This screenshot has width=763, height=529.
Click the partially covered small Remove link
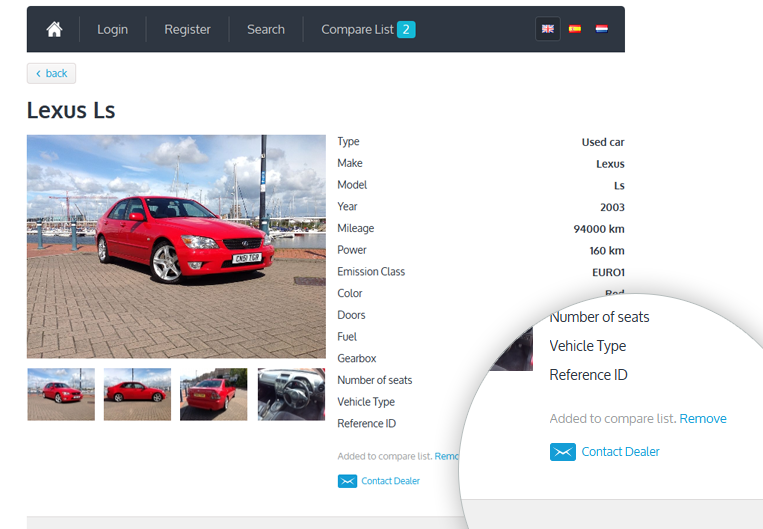[x=446, y=456]
